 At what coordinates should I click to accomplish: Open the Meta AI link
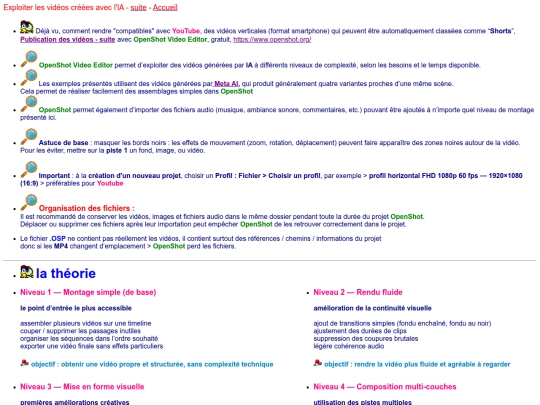click(x=226, y=83)
